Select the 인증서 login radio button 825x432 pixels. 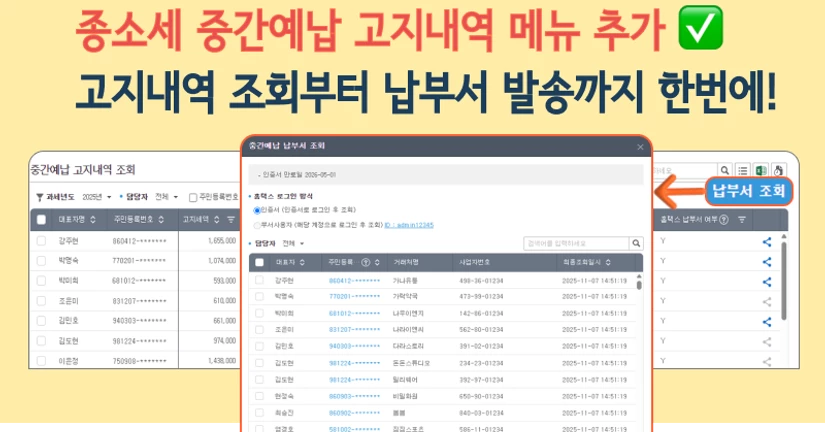click(257, 210)
